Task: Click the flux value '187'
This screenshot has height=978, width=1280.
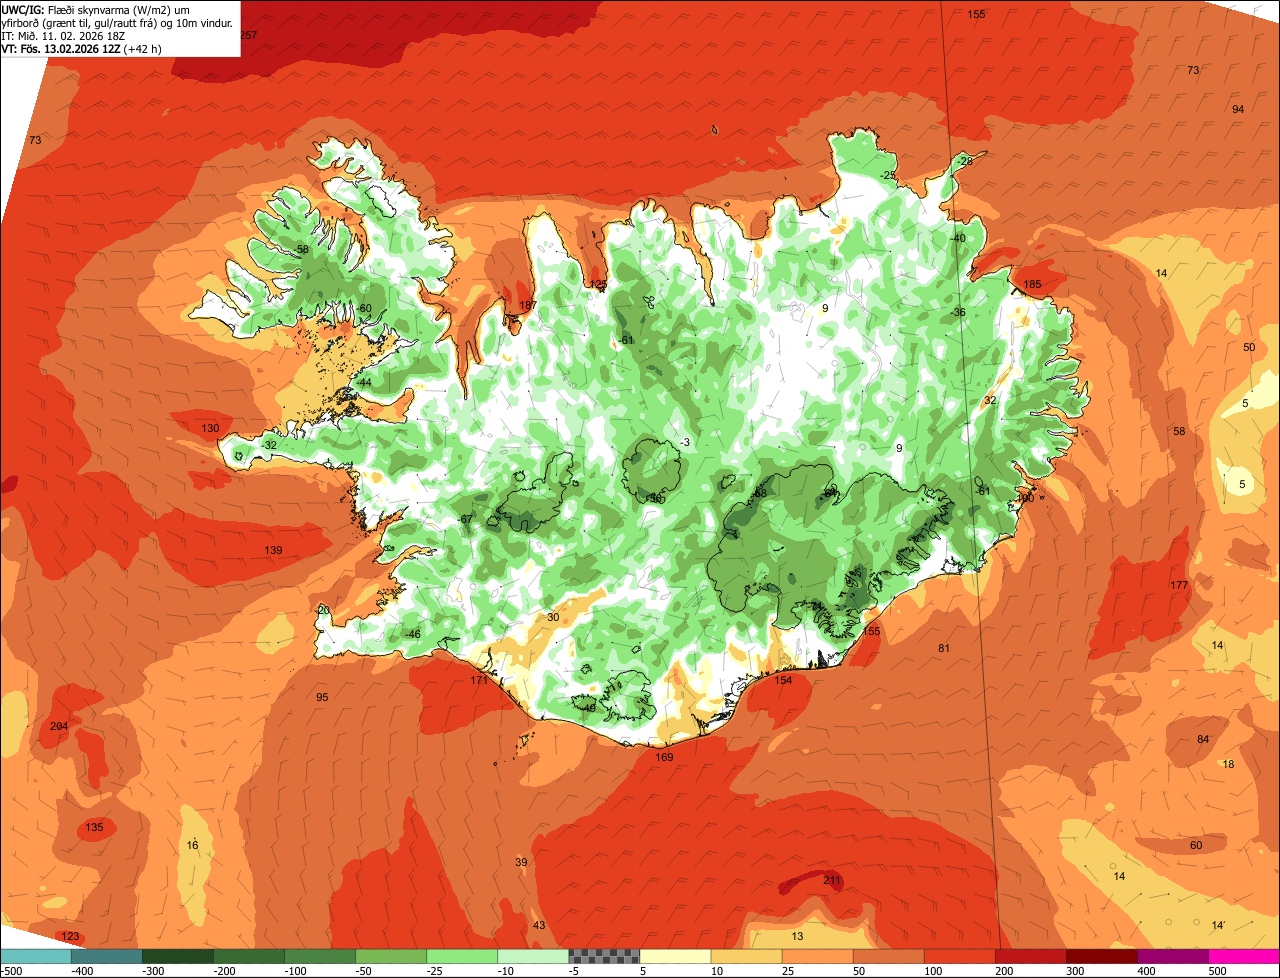Action: 528,305
